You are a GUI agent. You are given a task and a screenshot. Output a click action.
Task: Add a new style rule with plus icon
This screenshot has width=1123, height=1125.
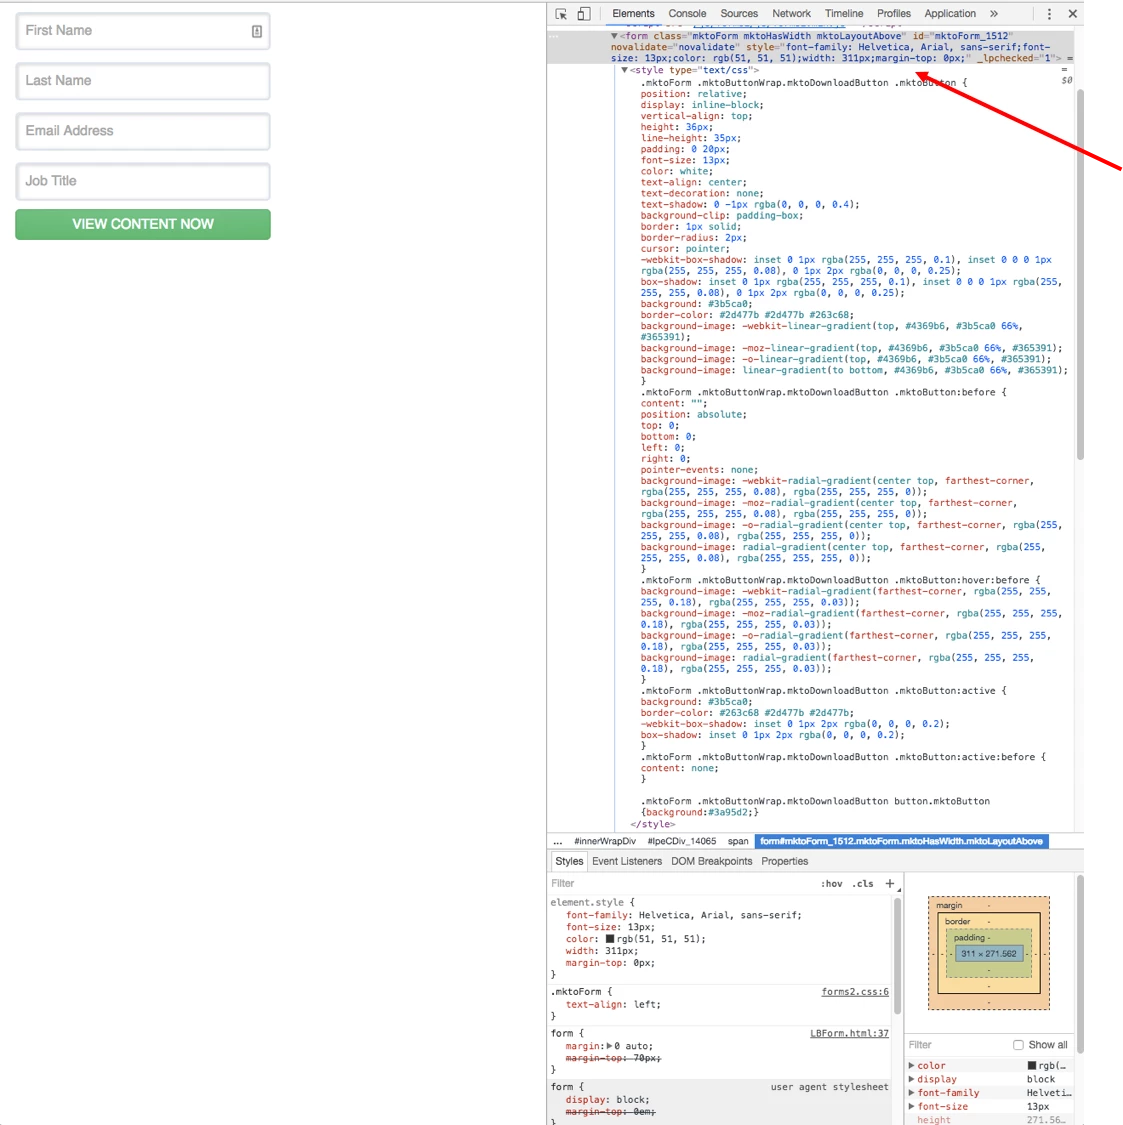890,883
